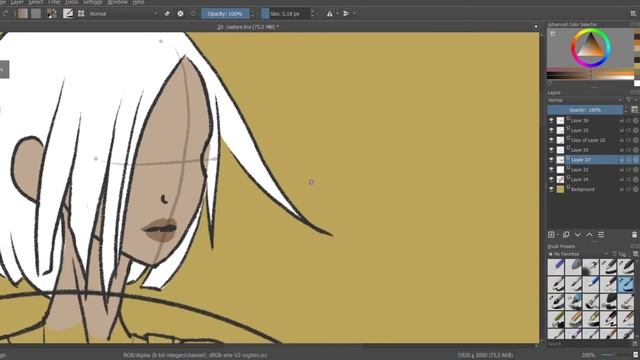Screen dimensions: 640x360
Task: Open the add layer type dropdown arrow
Action: point(558,235)
